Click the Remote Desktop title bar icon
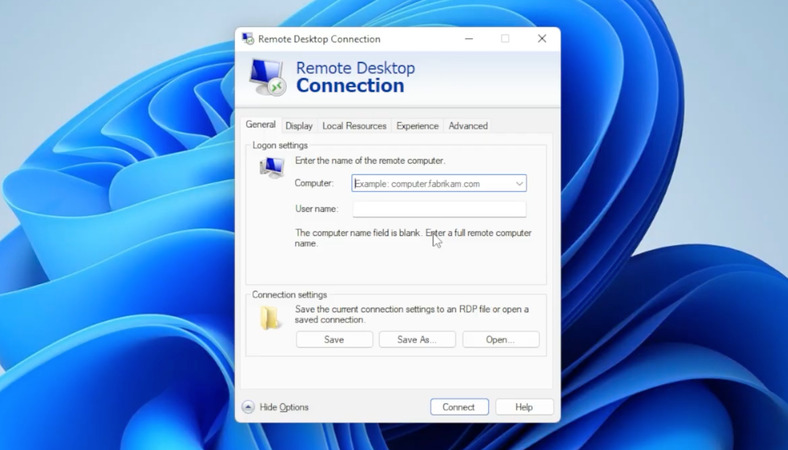 [x=248, y=39]
